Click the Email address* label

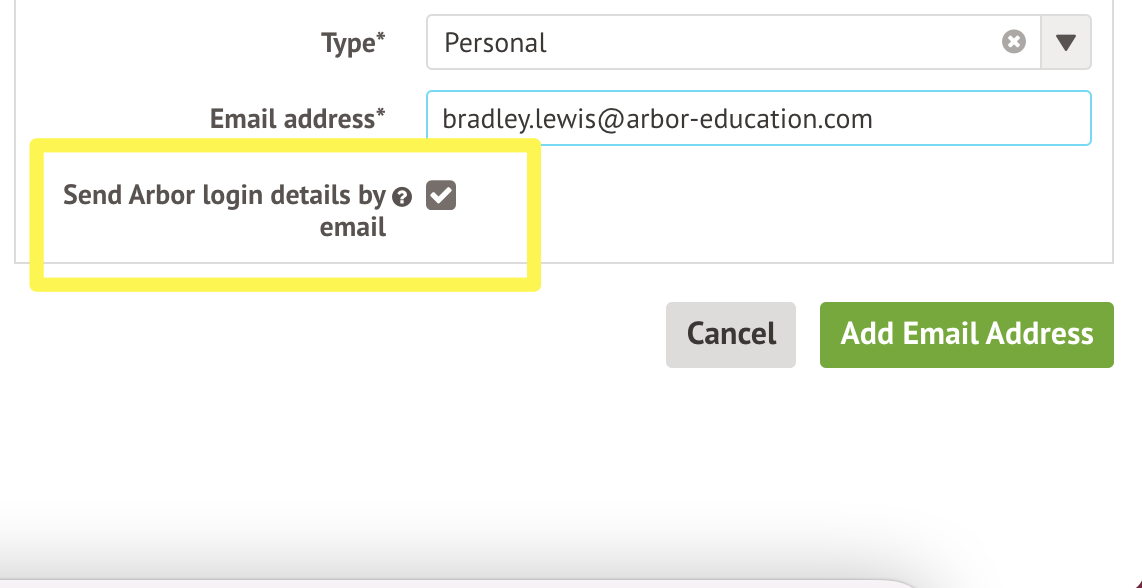point(297,119)
